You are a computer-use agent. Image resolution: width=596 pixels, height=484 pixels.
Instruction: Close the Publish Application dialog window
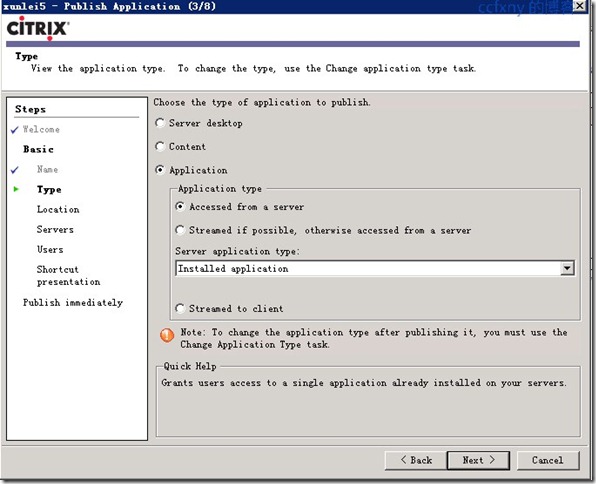(x=579, y=6)
